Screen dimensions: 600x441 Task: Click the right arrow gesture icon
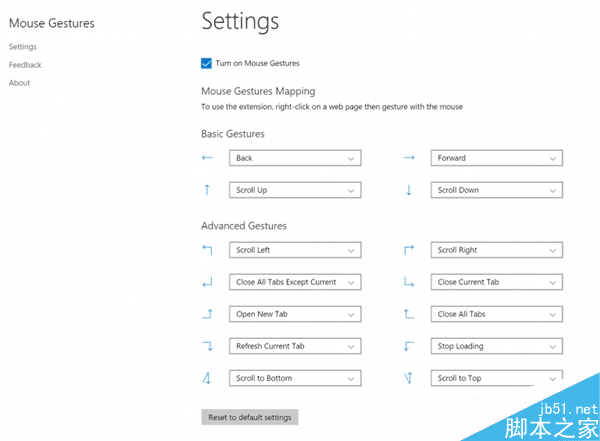pyautogui.click(x=409, y=158)
